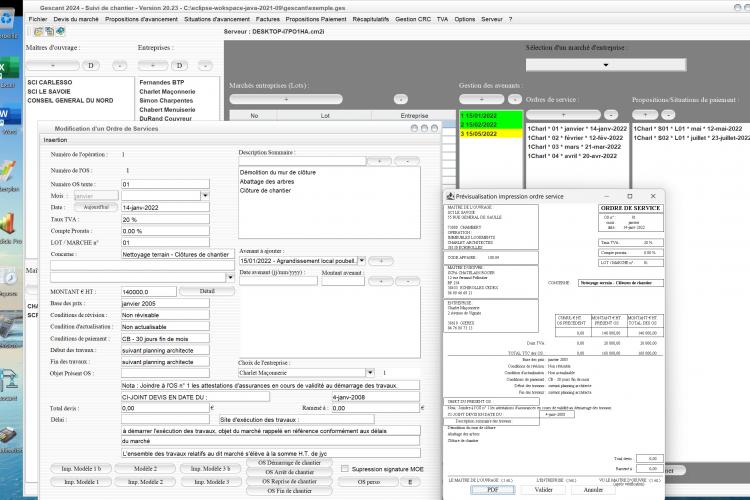The width and height of the screenshot is (750, 500).
Task: Open the Serveur menu
Action: (492, 19)
